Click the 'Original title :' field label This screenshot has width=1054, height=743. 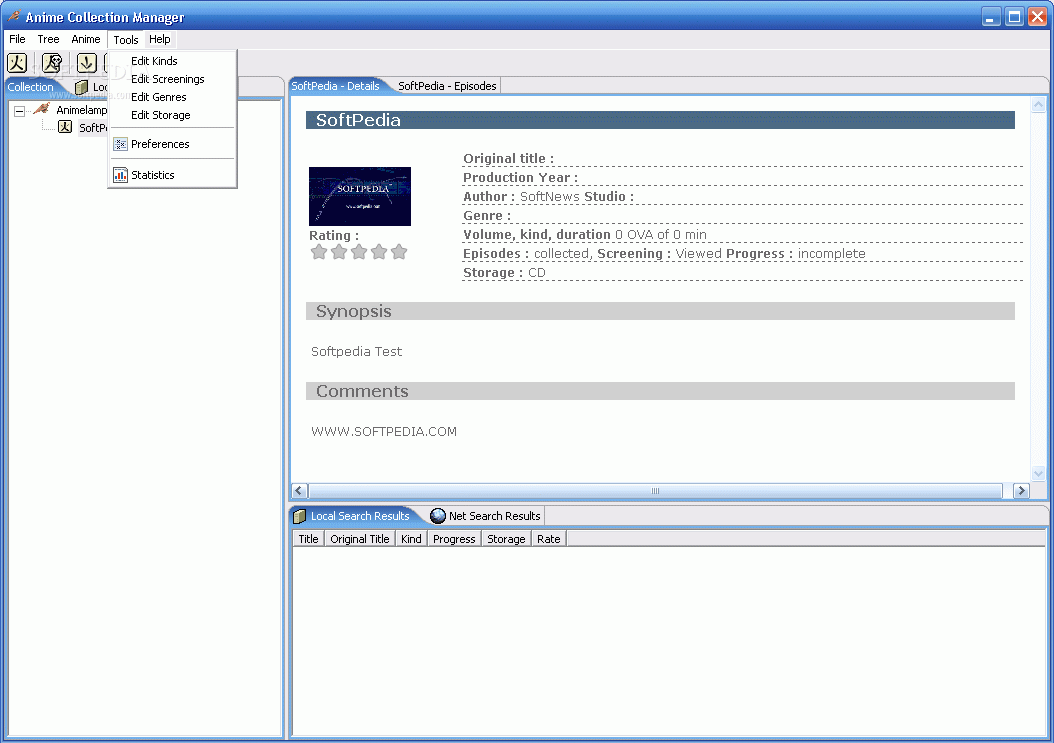tap(508, 159)
